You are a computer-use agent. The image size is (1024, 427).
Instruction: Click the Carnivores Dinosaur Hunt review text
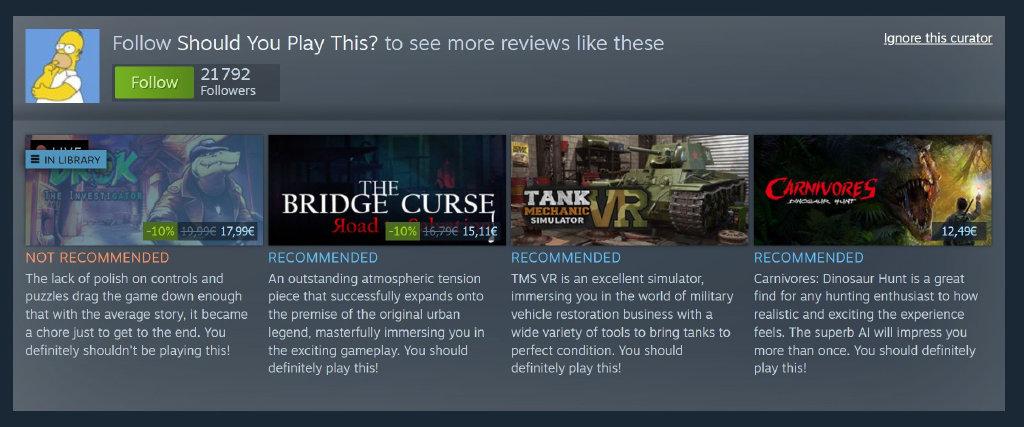point(866,323)
